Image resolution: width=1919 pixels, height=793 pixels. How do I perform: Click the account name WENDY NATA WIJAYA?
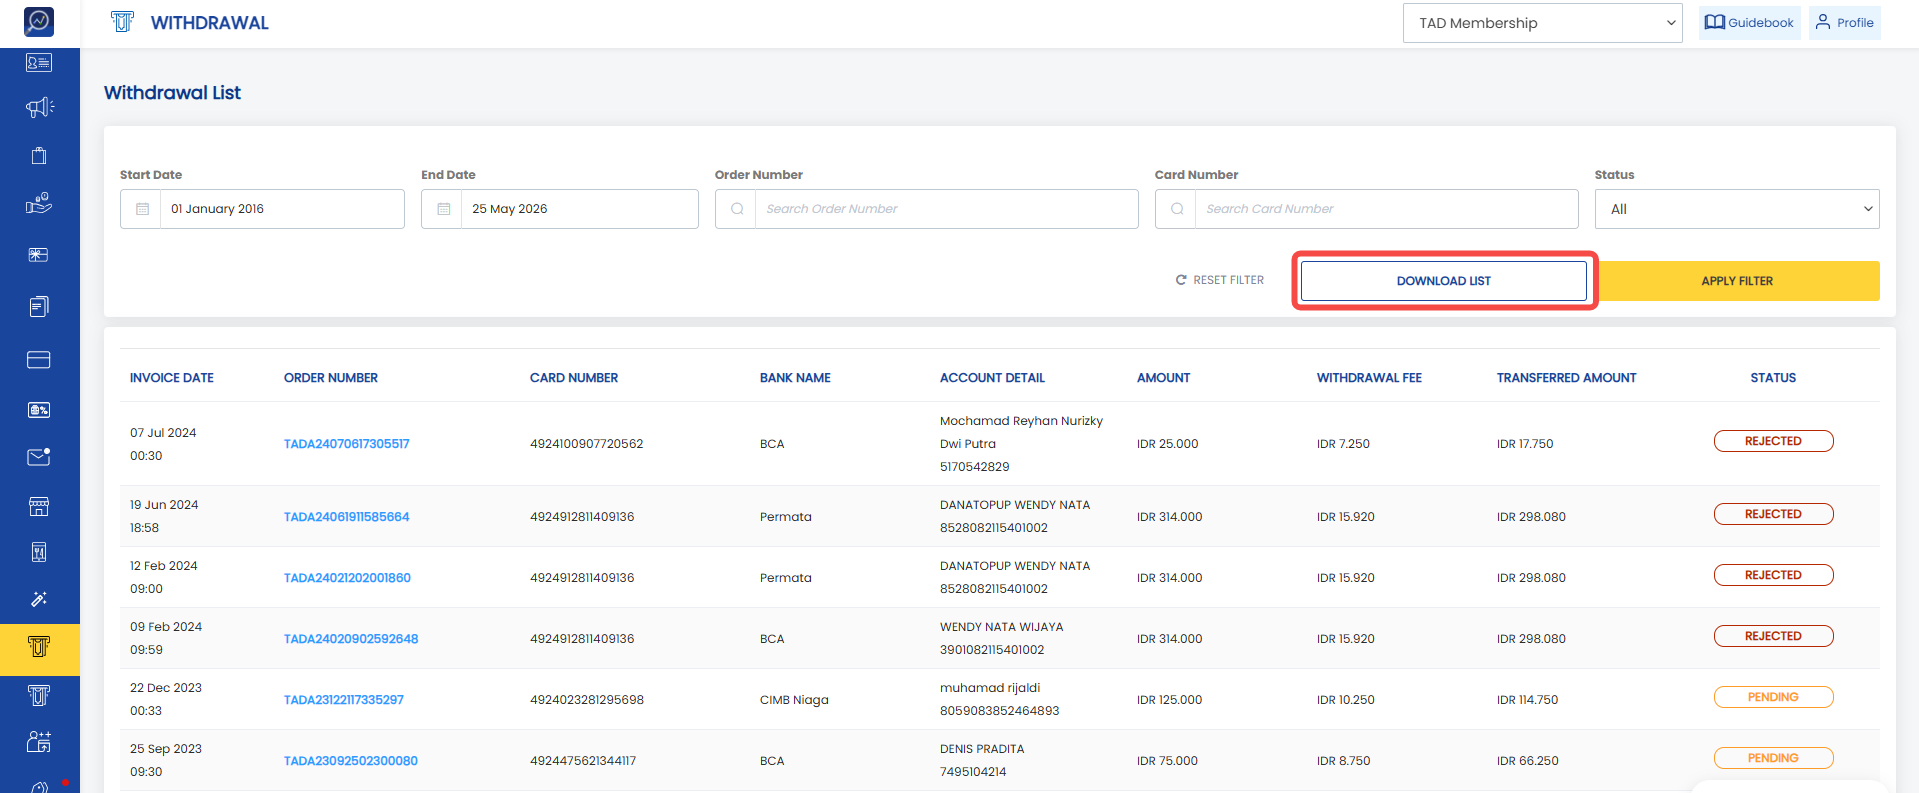pyautogui.click(x=1001, y=627)
